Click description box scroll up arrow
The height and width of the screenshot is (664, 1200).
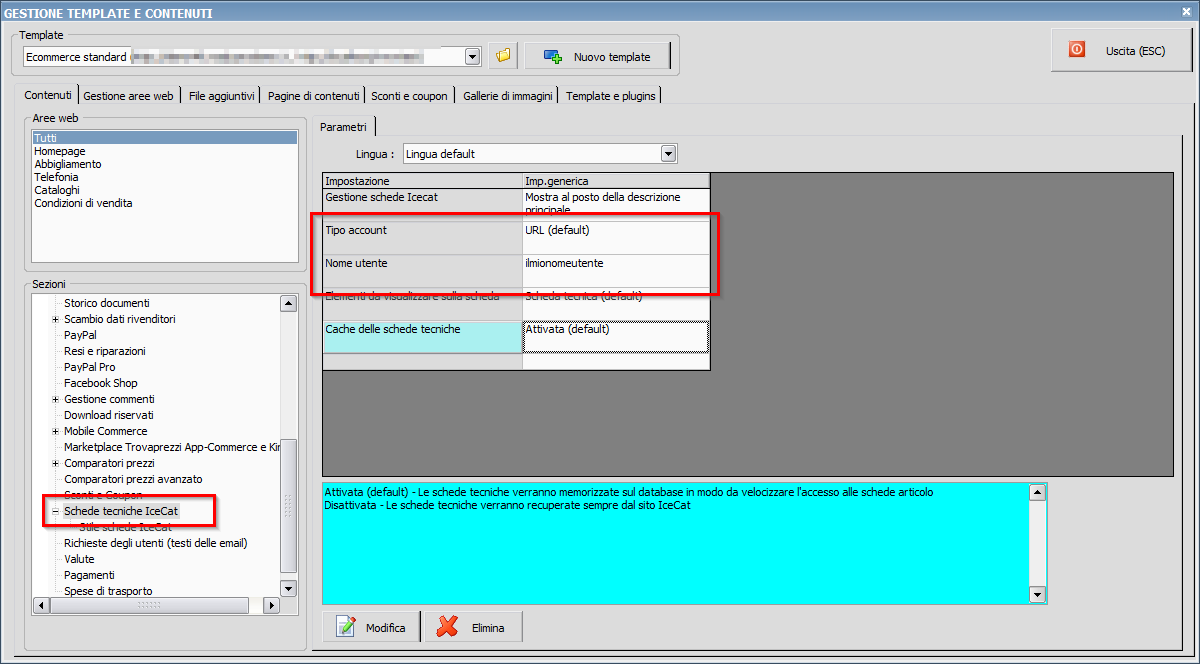1038,492
